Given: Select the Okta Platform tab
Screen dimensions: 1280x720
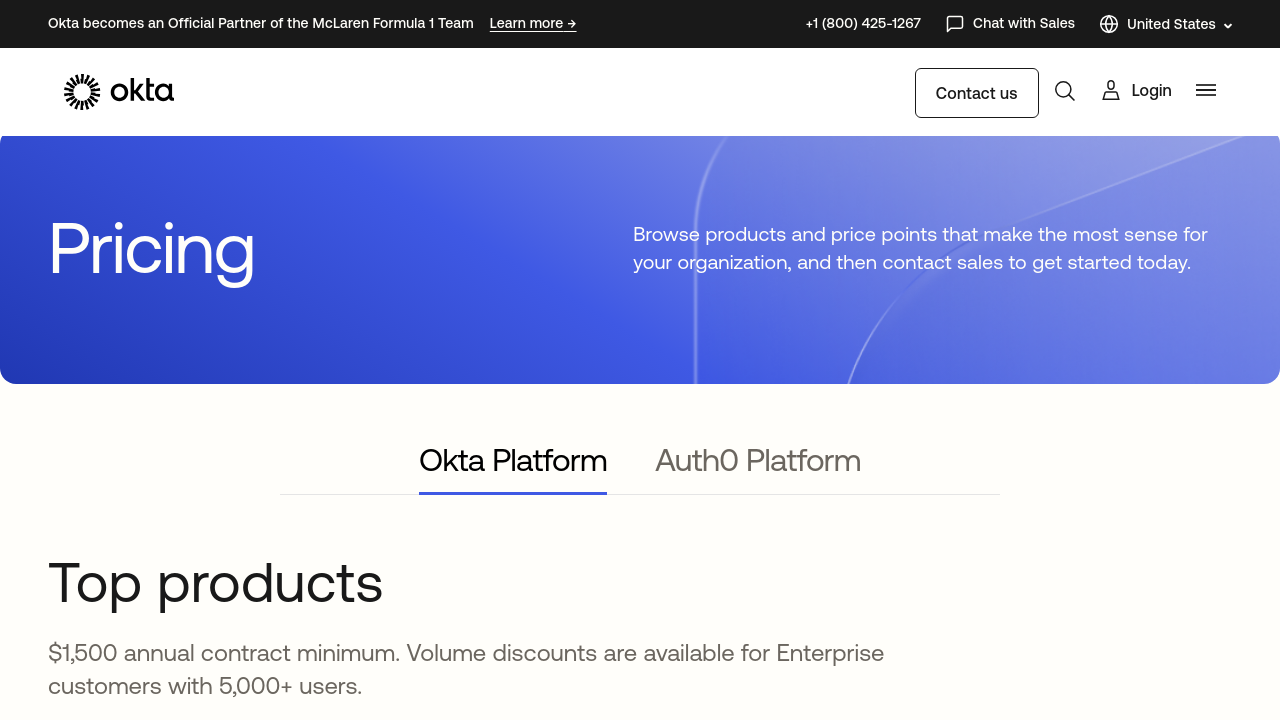Looking at the screenshot, I should pos(513,461).
